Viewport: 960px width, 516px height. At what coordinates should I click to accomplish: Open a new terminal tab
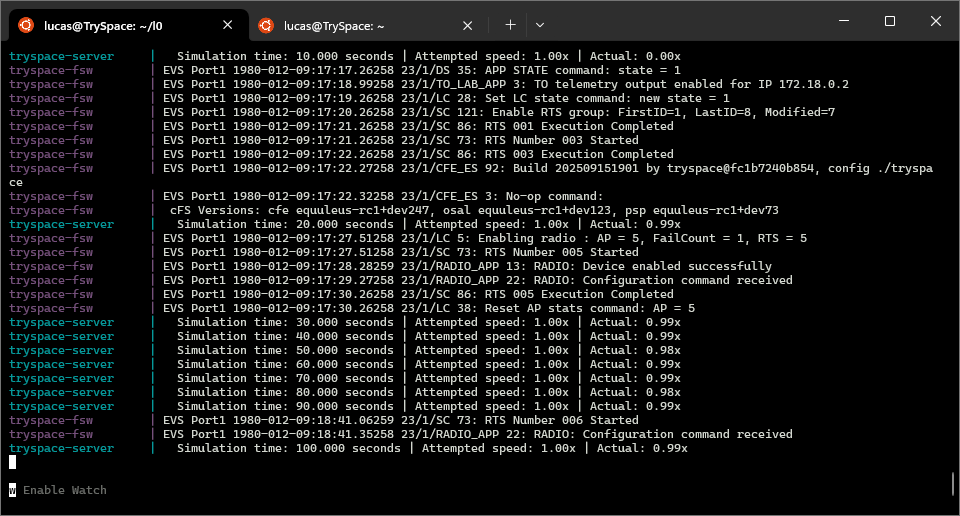tap(510, 25)
